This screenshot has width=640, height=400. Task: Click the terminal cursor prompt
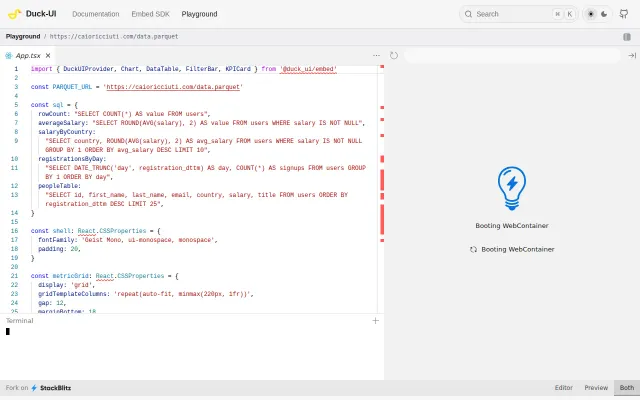click(8, 331)
